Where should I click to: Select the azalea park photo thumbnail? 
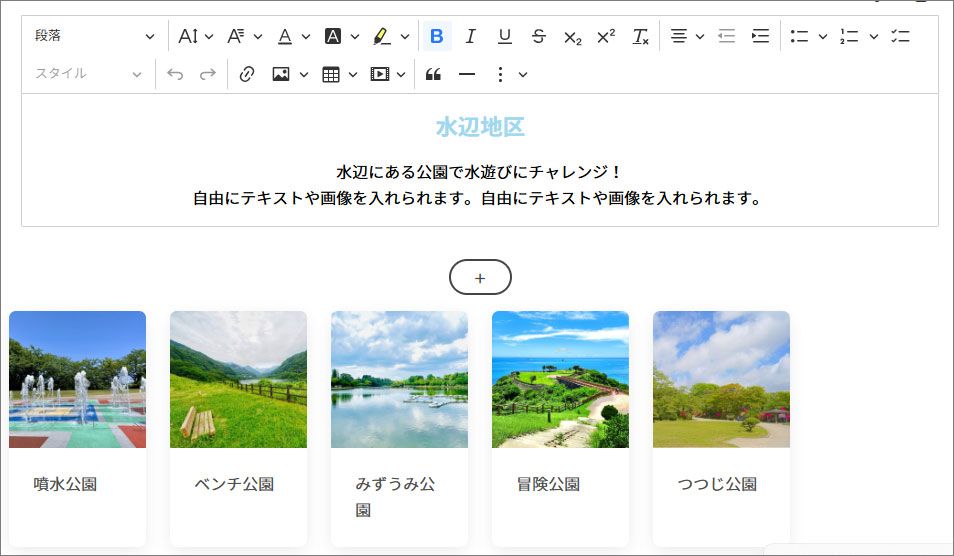(x=722, y=380)
